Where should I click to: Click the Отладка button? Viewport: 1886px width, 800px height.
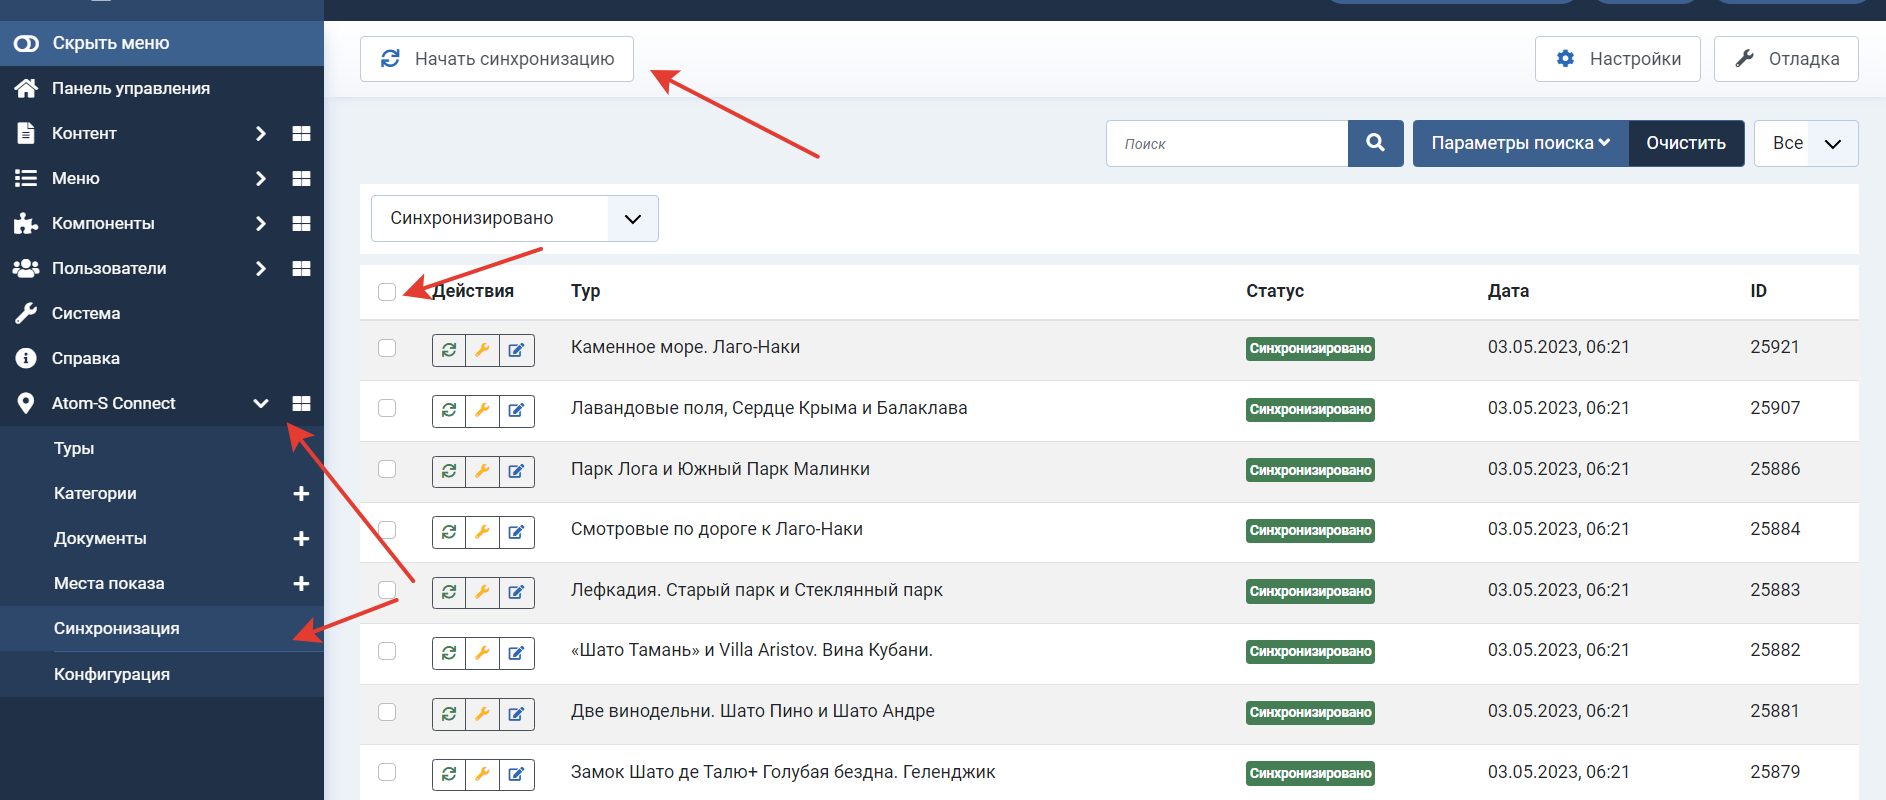(1786, 59)
